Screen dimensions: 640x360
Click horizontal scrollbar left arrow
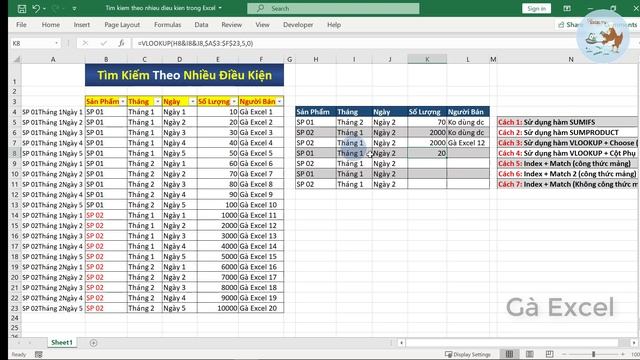[402, 343]
